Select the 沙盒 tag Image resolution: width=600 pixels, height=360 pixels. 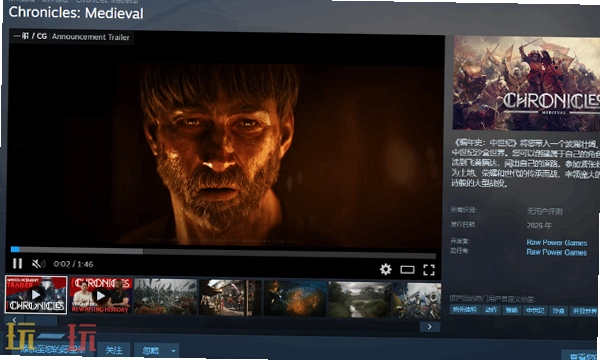click(x=558, y=311)
